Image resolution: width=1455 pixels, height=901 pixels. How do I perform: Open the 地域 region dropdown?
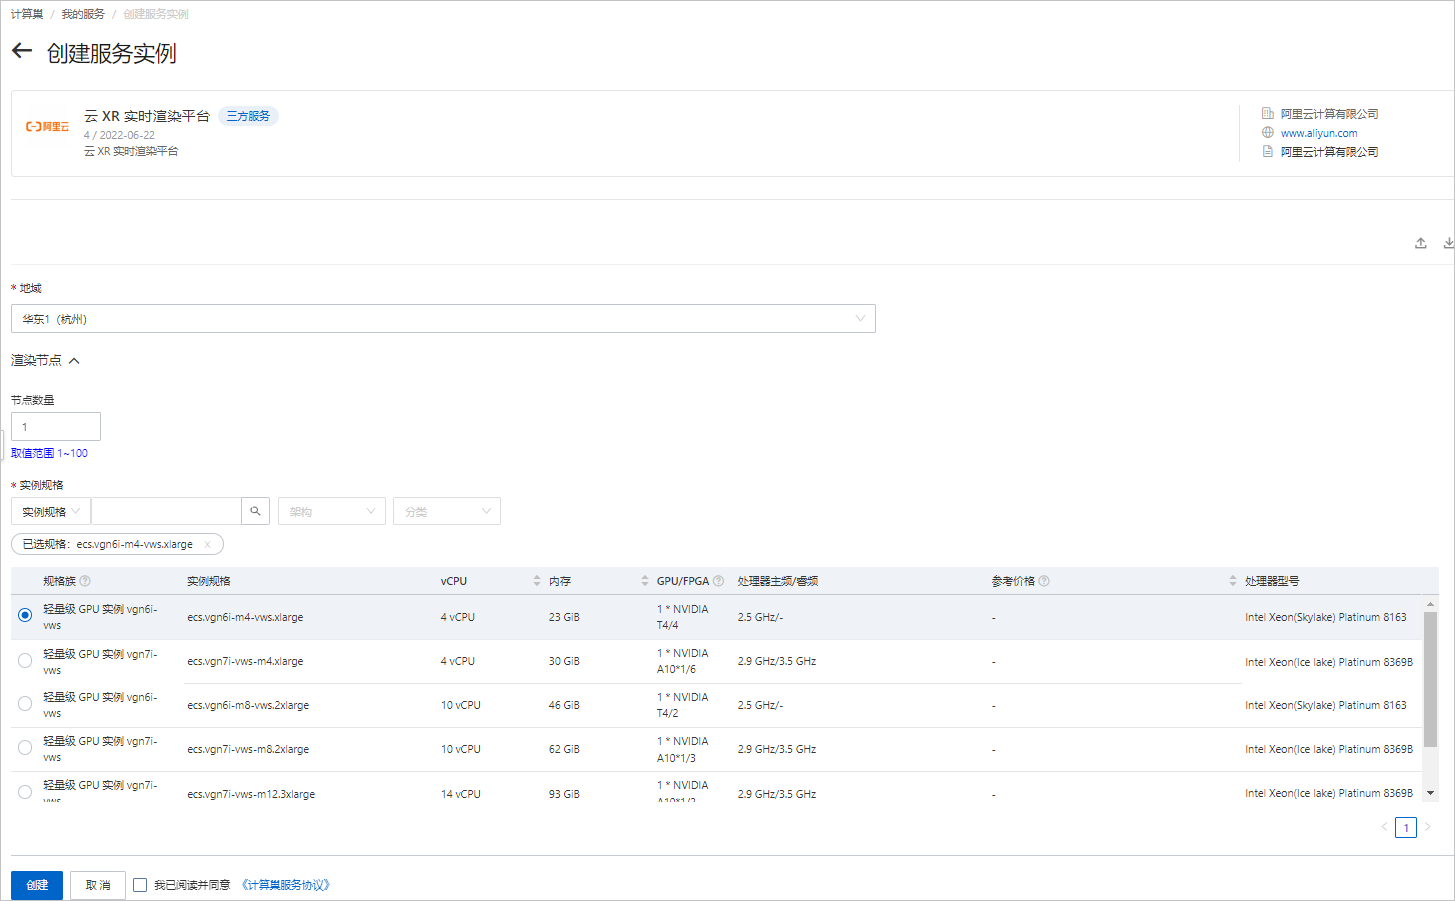[443, 319]
